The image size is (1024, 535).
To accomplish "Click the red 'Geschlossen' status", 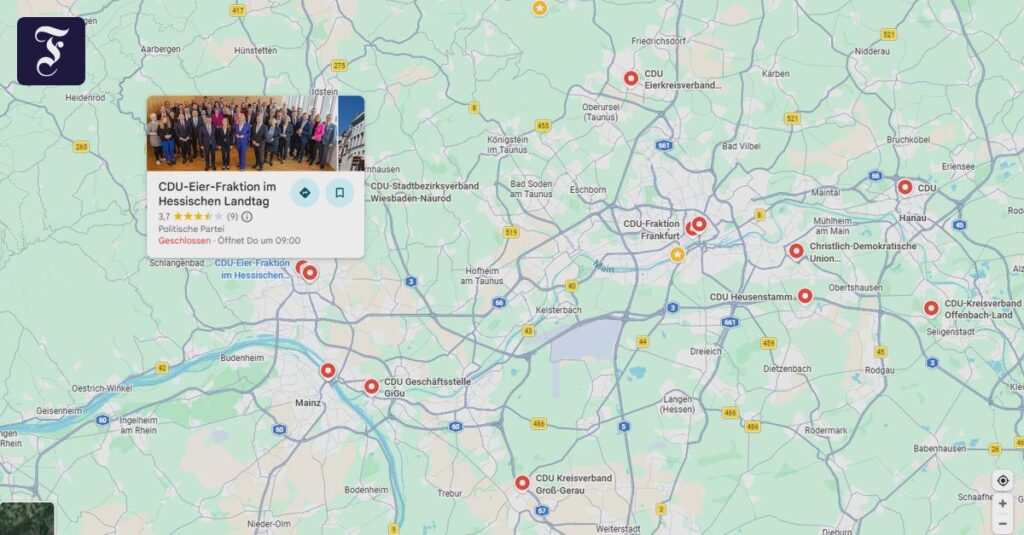I will pyautogui.click(x=185, y=240).
